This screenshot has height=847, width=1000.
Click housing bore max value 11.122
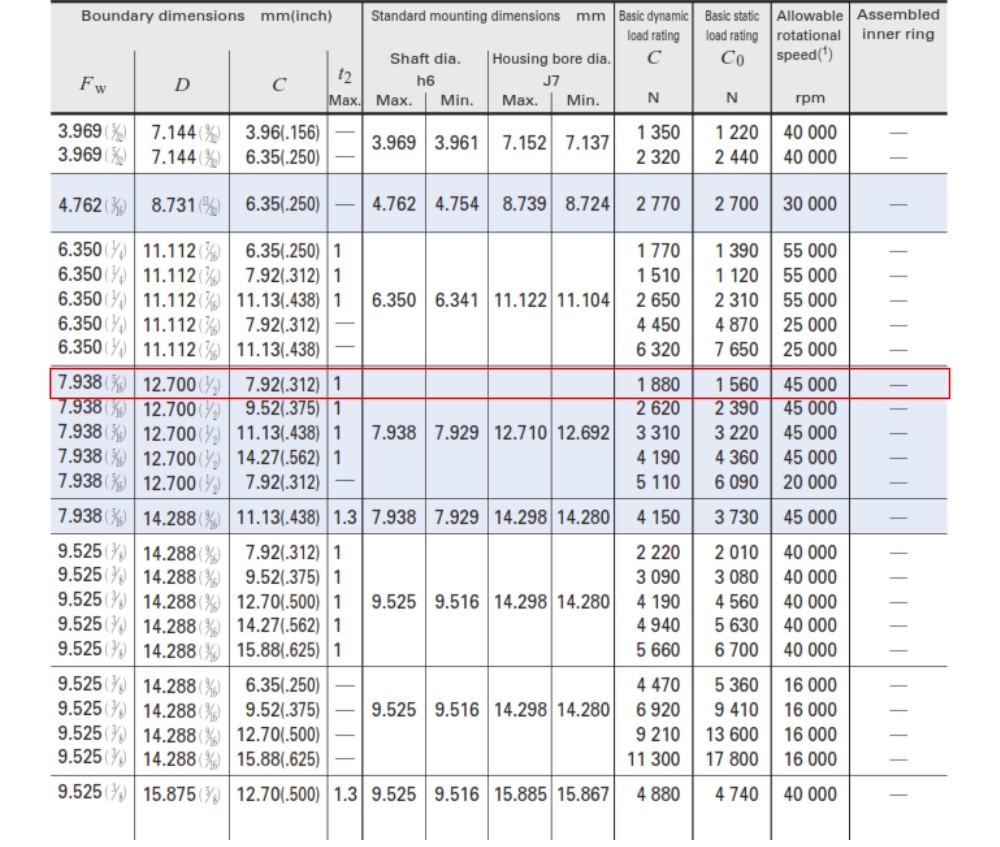coord(520,300)
